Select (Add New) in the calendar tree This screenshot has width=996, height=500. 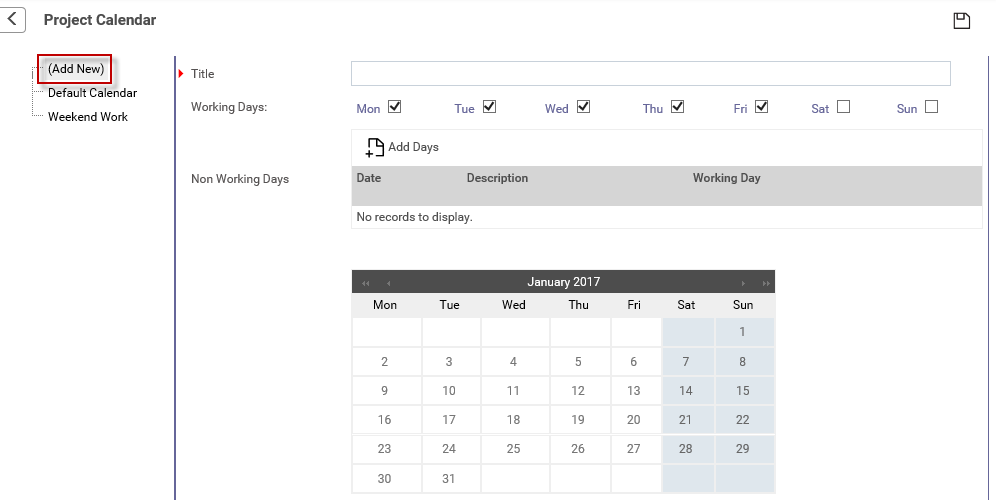coord(76,69)
